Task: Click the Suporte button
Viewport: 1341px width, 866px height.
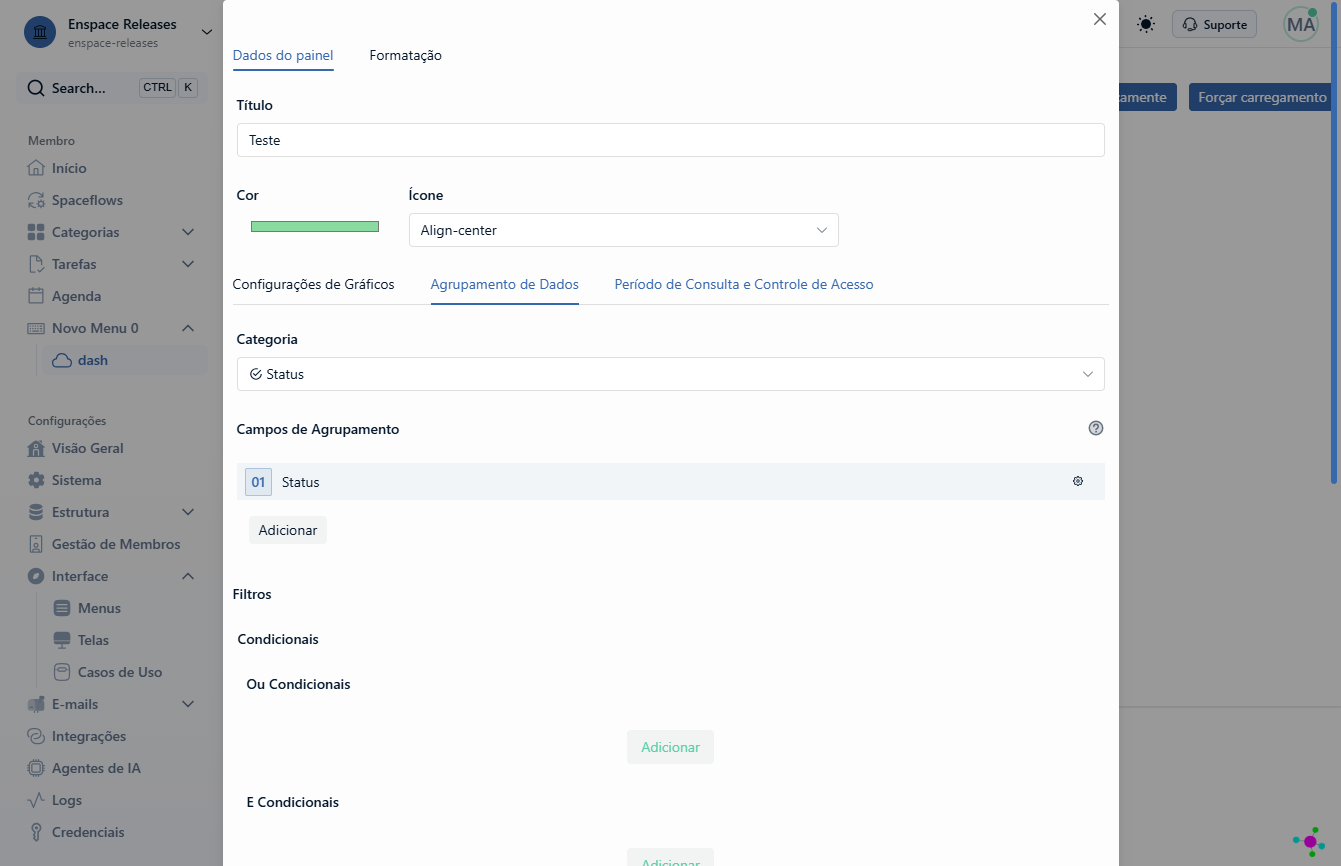Action: click(1214, 25)
